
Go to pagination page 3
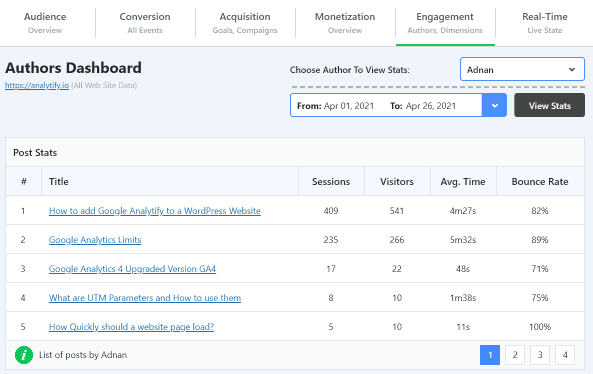pos(540,355)
